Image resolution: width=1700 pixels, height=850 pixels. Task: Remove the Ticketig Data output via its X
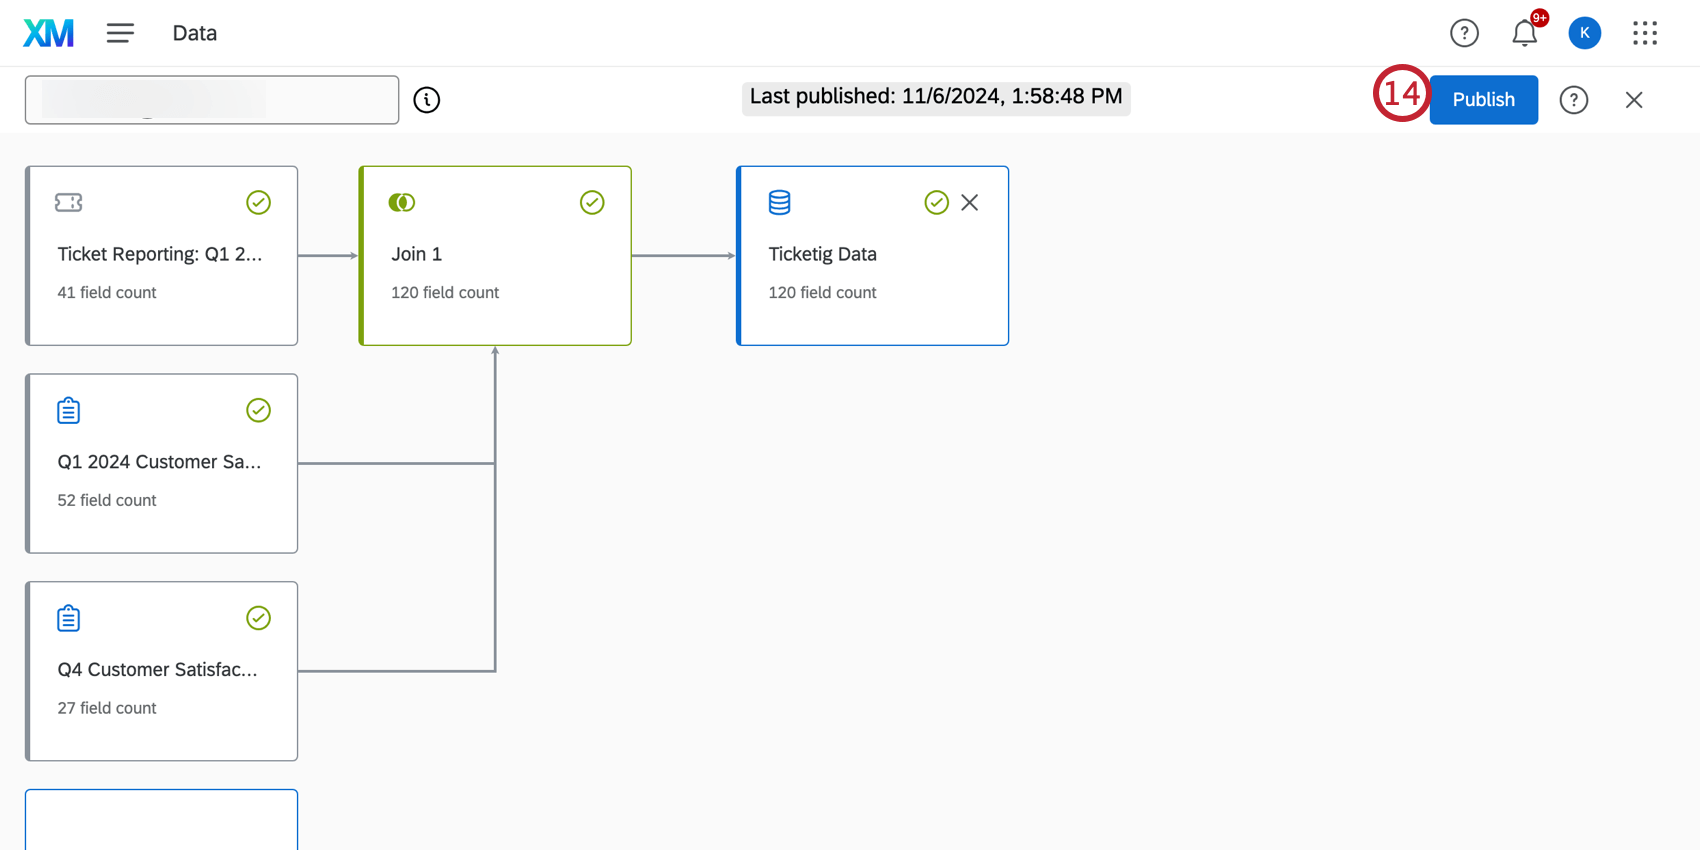coord(969,202)
